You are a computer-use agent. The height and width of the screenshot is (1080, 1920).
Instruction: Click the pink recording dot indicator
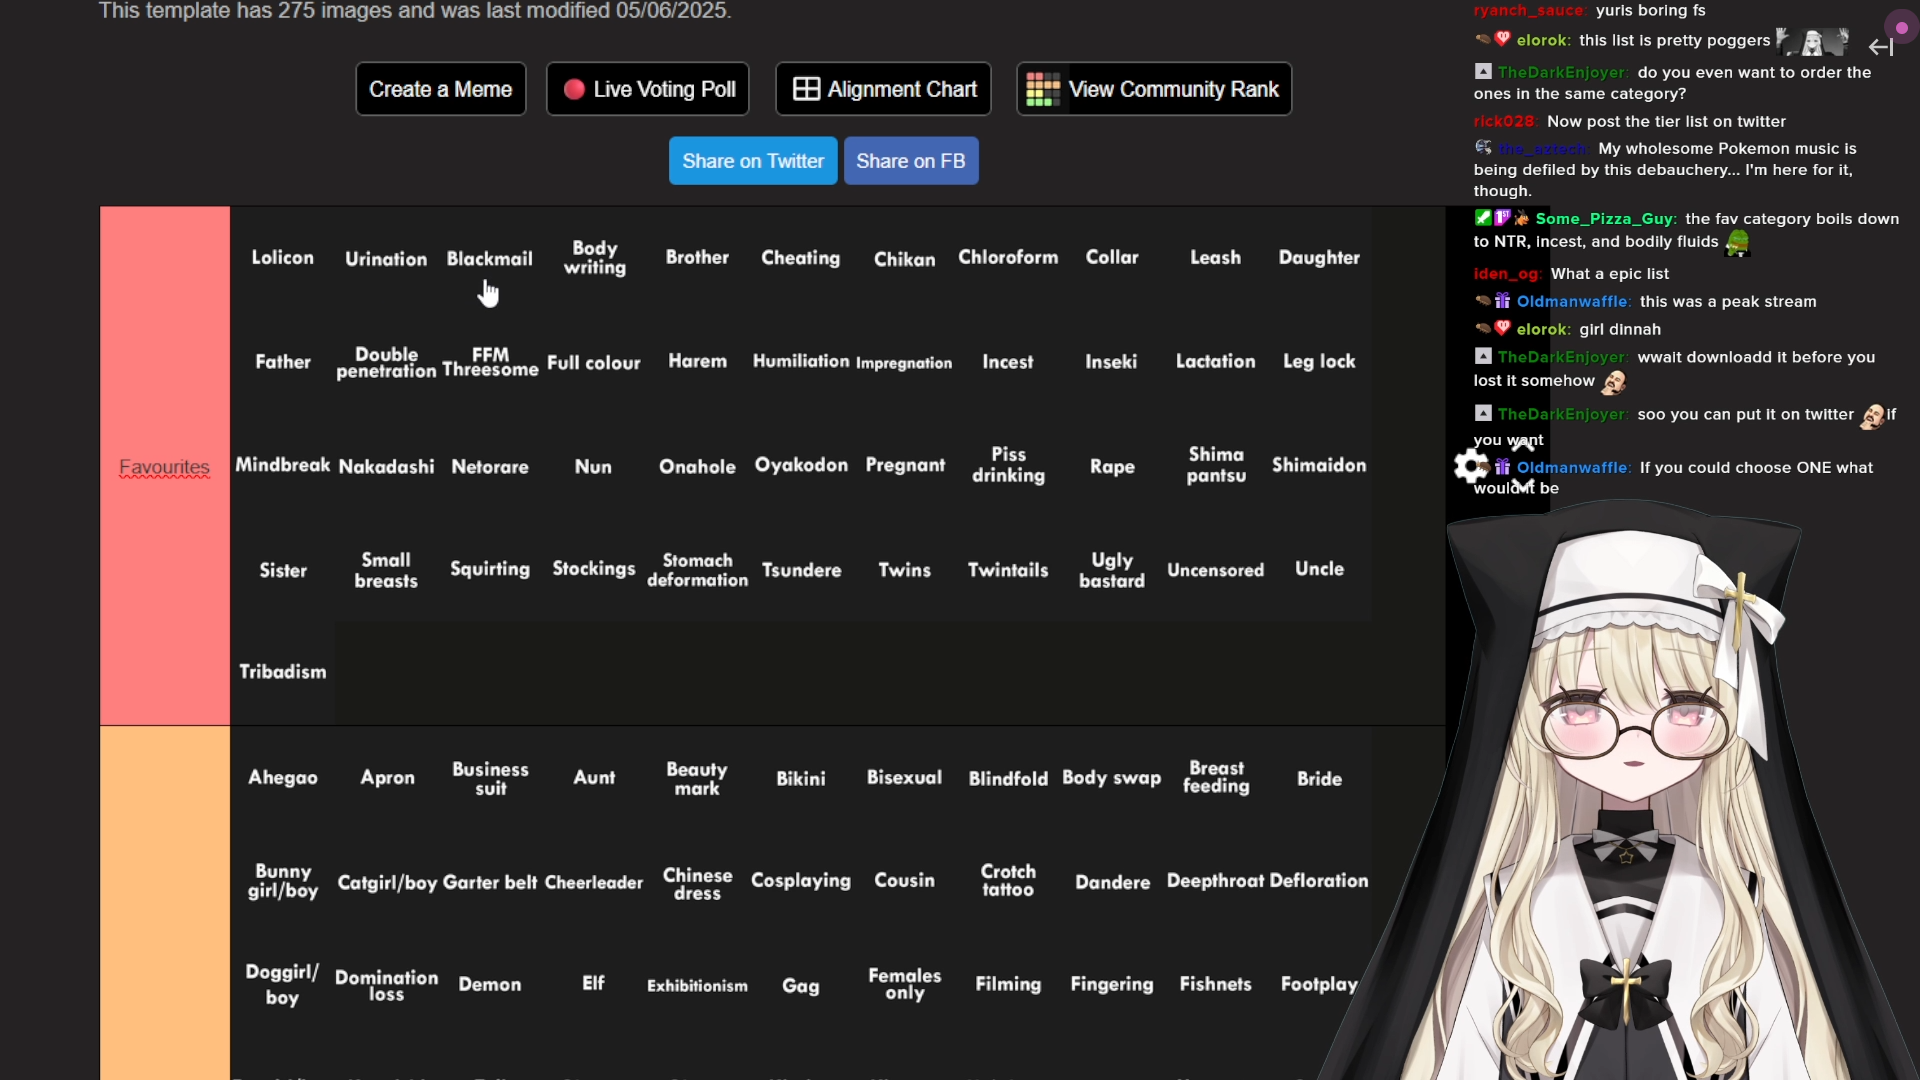click(x=1901, y=28)
